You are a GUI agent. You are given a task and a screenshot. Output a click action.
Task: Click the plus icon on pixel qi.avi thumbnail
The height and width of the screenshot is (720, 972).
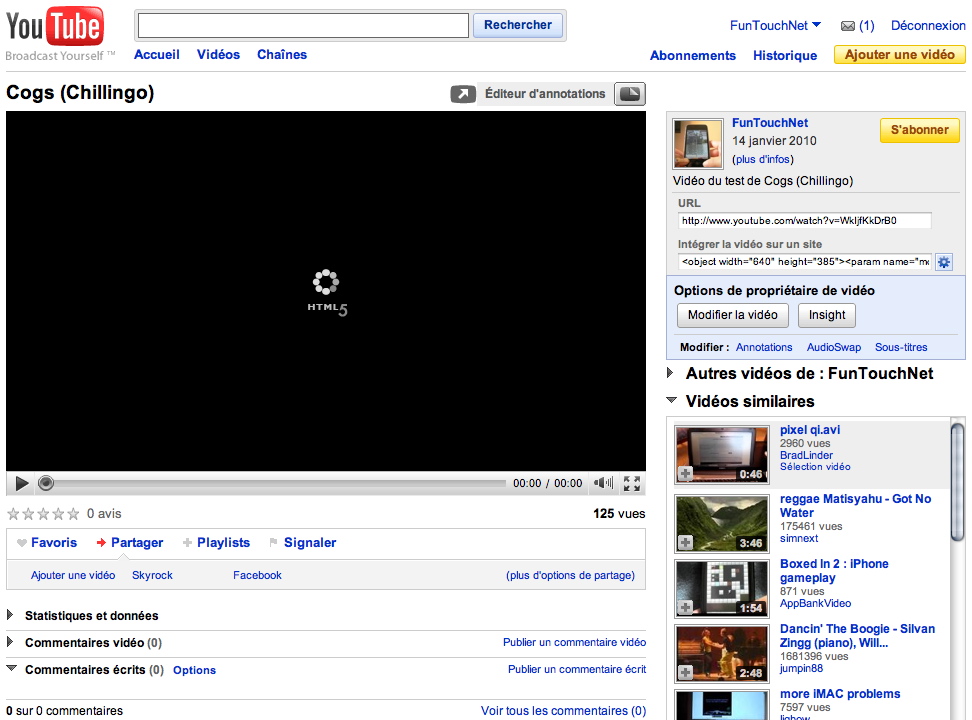point(685,474)
